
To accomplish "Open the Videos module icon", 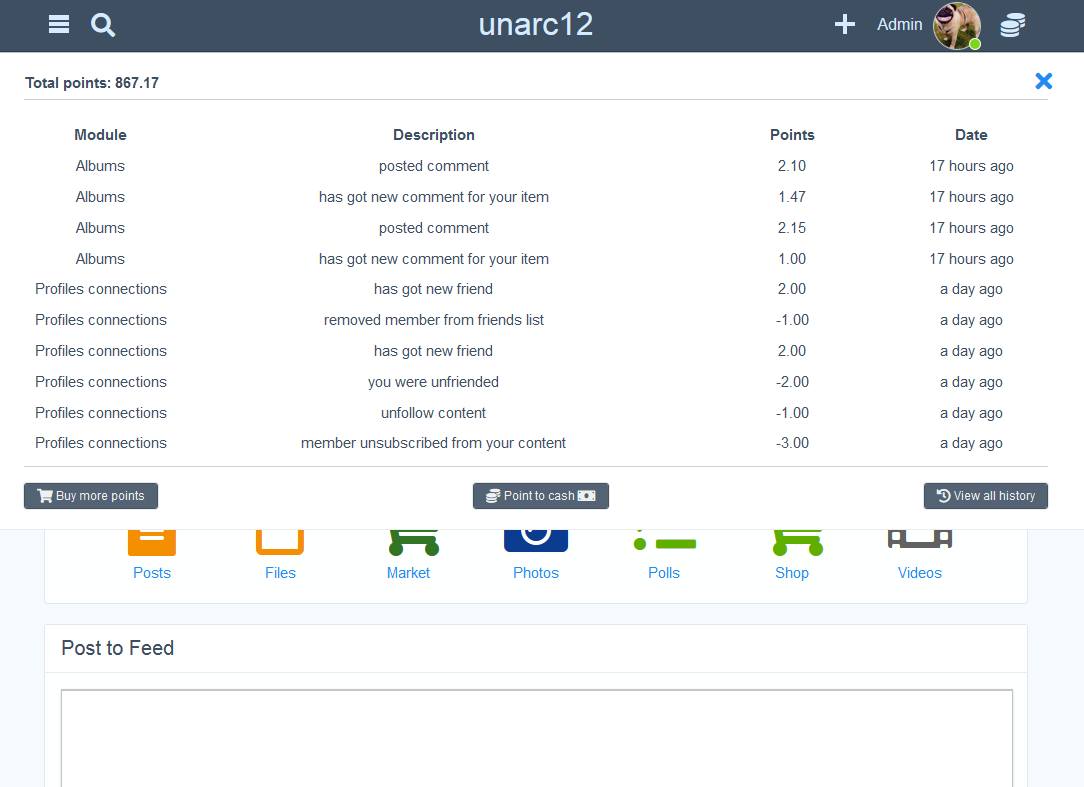I will tap(919, 540).
